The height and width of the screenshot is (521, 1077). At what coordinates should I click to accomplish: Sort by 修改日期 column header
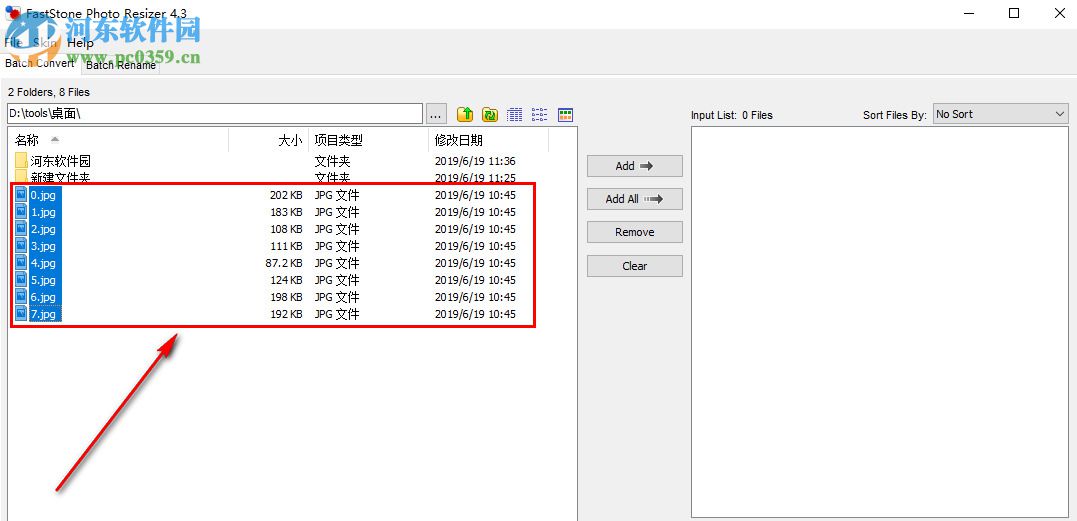(x=488, y=141)
